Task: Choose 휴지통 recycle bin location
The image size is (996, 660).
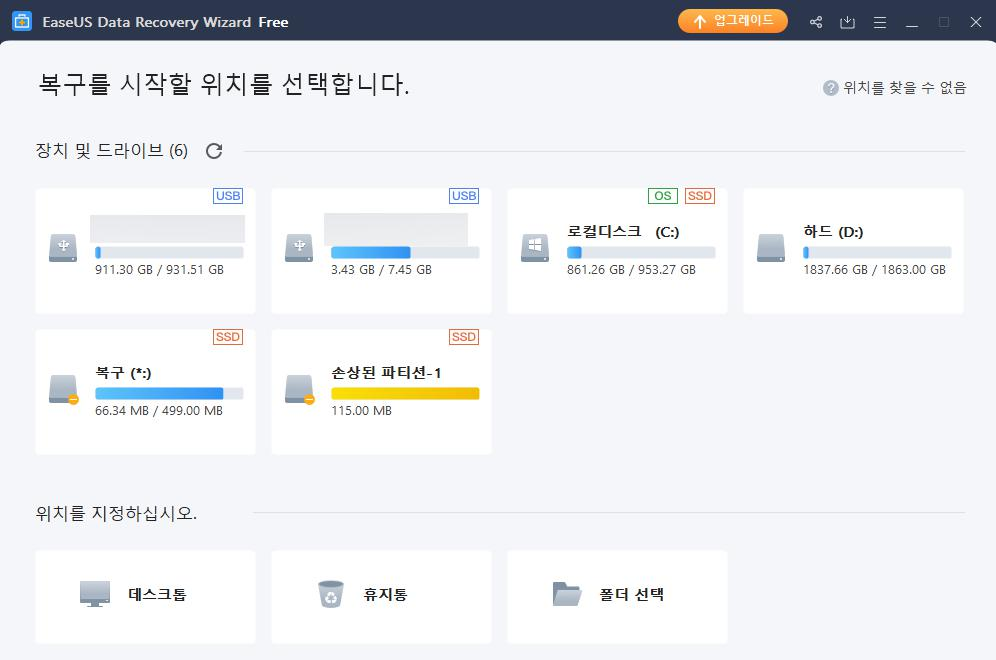Action: (x=381, y=597)
